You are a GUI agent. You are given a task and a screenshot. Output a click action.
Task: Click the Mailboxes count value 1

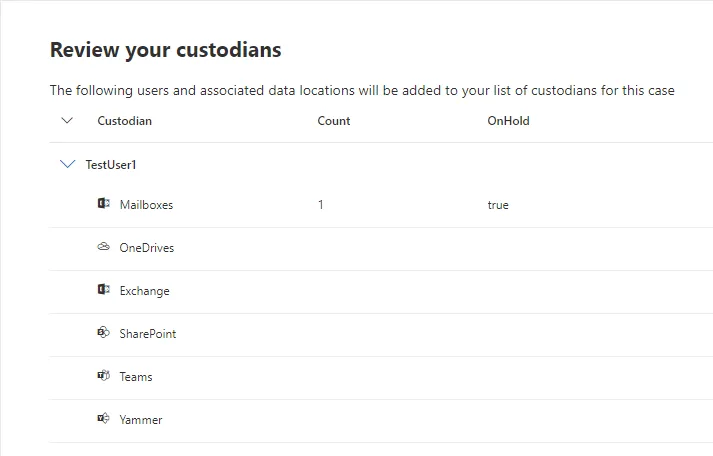pyautogui.click(x=321, y=205)
